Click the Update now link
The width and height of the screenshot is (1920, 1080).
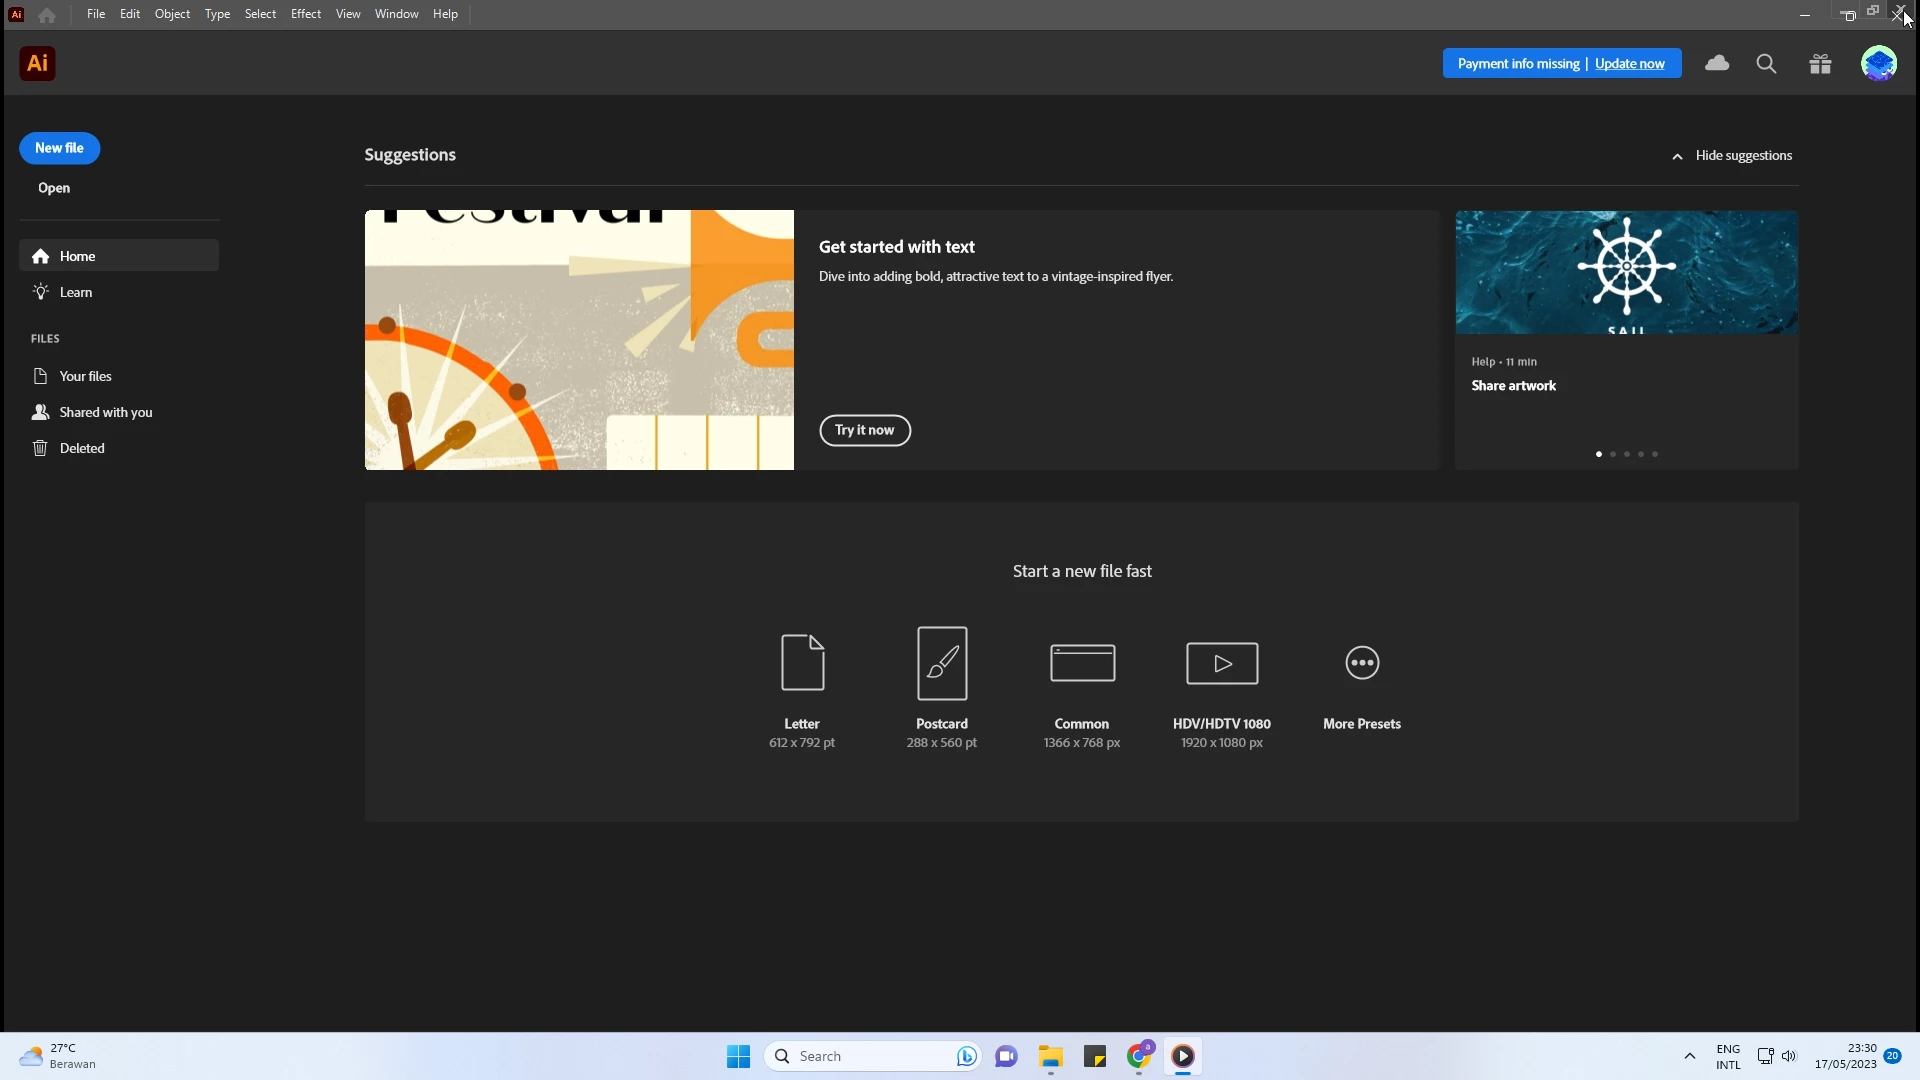(x=1629, y=64)
